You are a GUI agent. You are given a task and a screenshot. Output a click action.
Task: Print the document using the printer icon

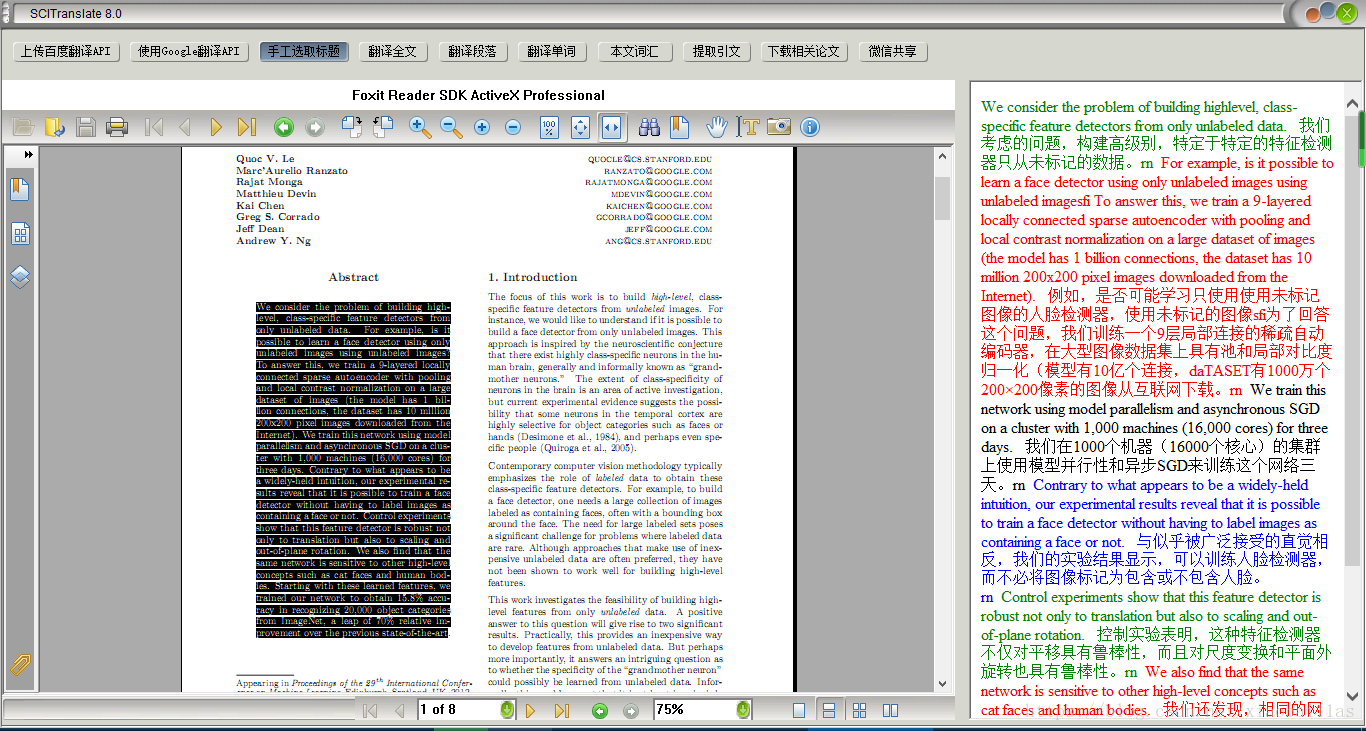[117, 127]
